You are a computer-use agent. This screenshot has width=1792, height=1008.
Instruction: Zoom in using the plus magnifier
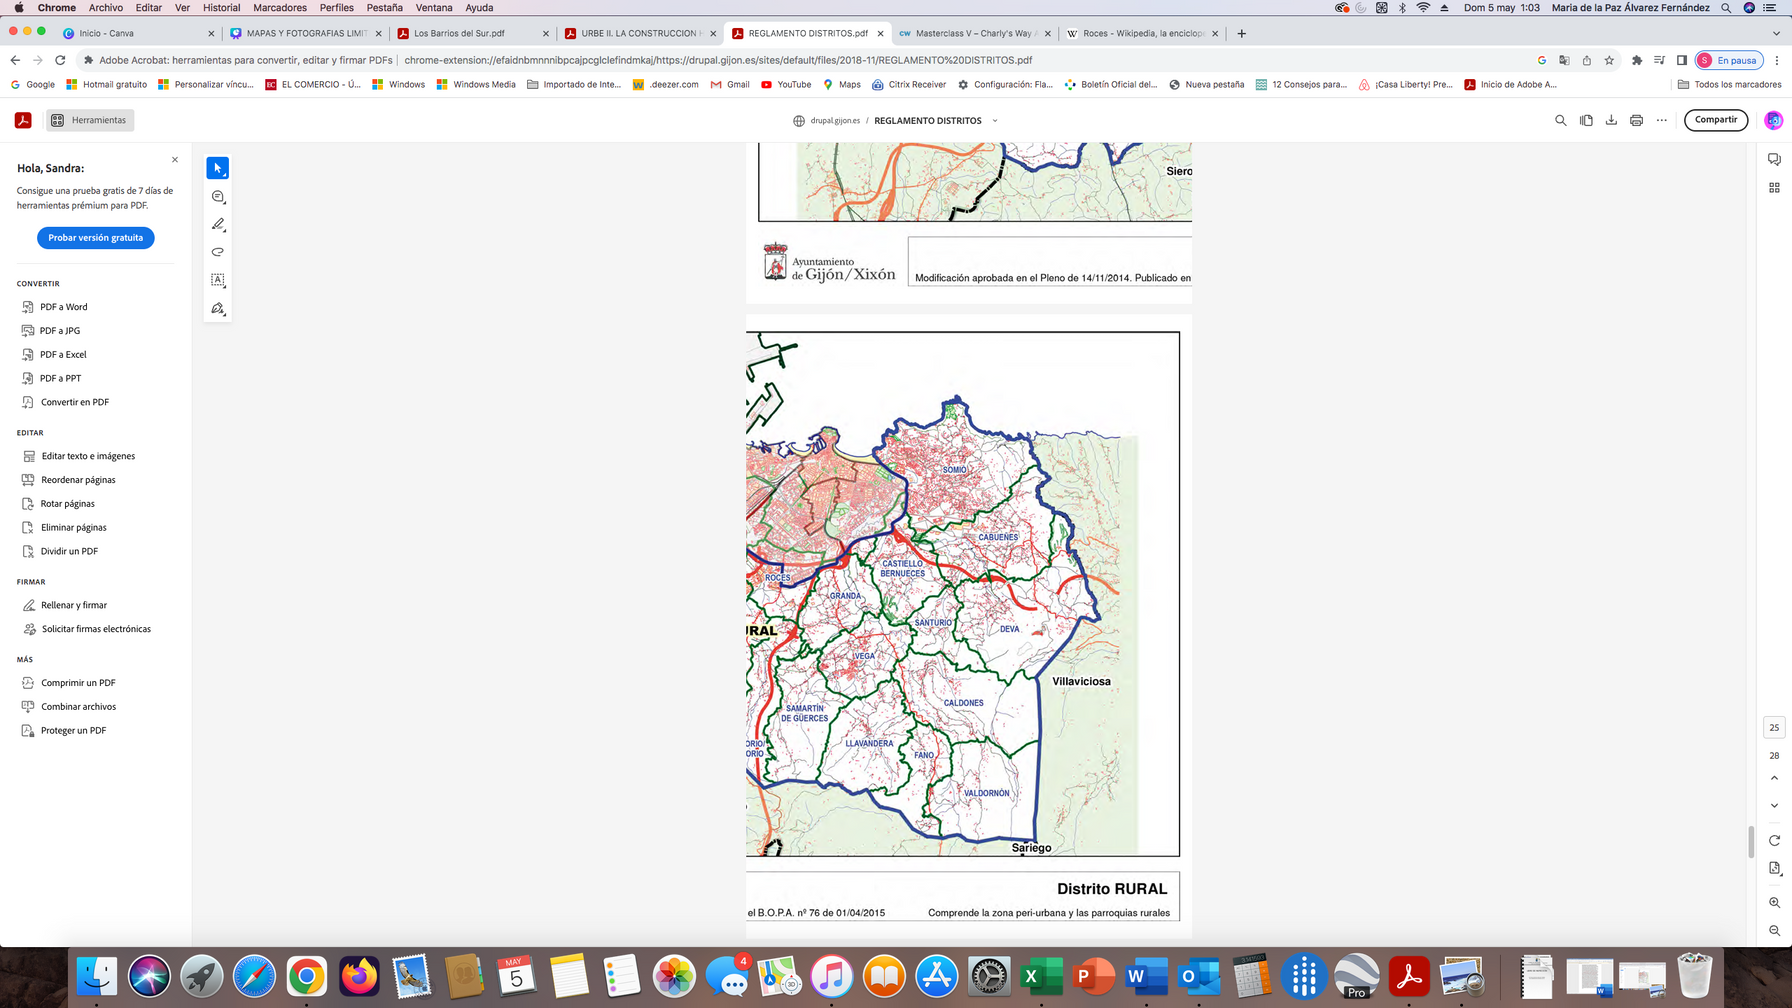[1774, 902]
